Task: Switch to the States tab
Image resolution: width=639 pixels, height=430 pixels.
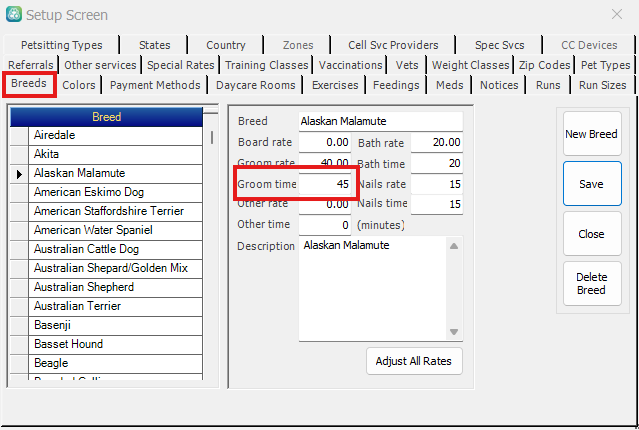Action: coord(154,45)
